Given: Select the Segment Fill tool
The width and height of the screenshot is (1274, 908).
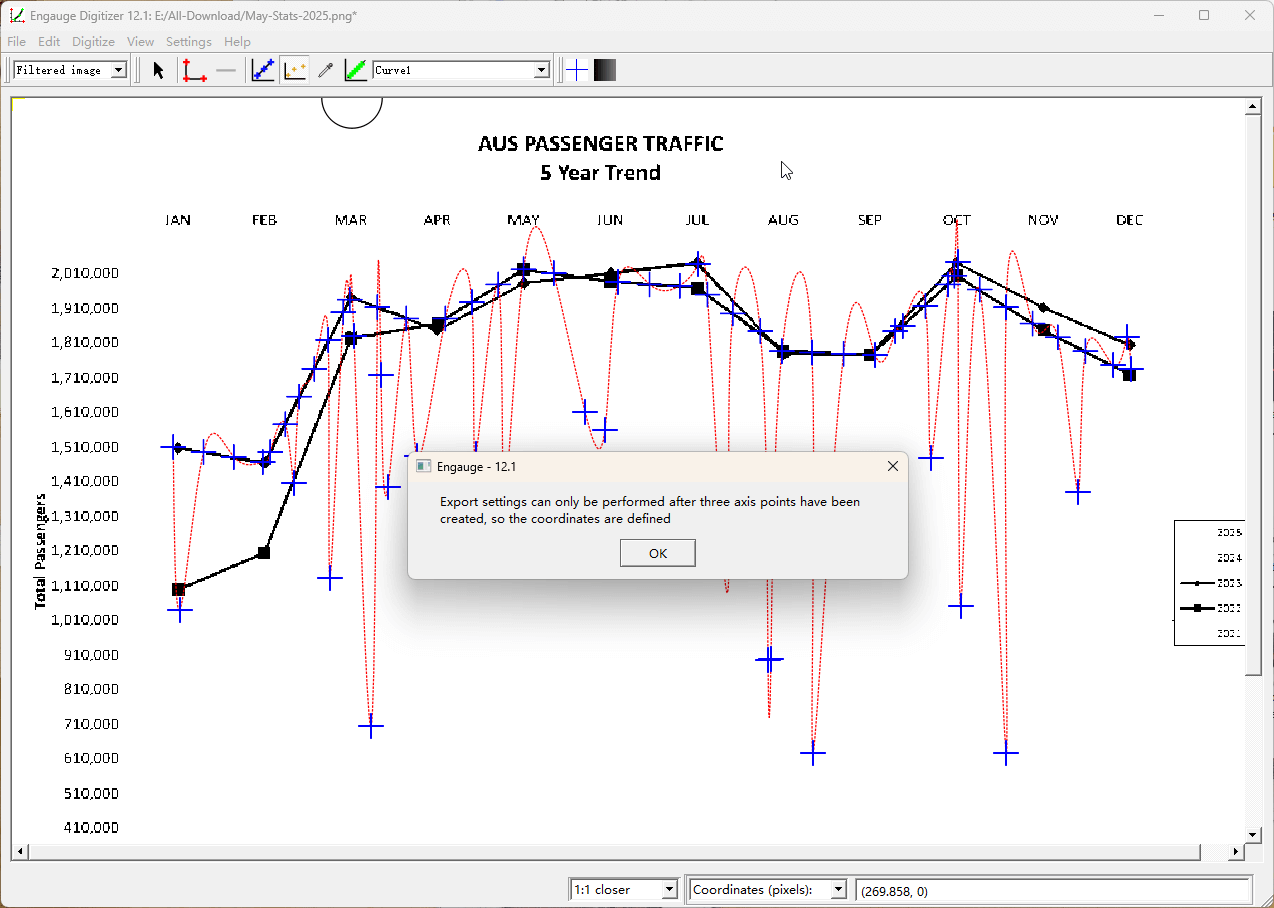Looking at the screenshot, I should pyautogui.click(x=355, y=70).
